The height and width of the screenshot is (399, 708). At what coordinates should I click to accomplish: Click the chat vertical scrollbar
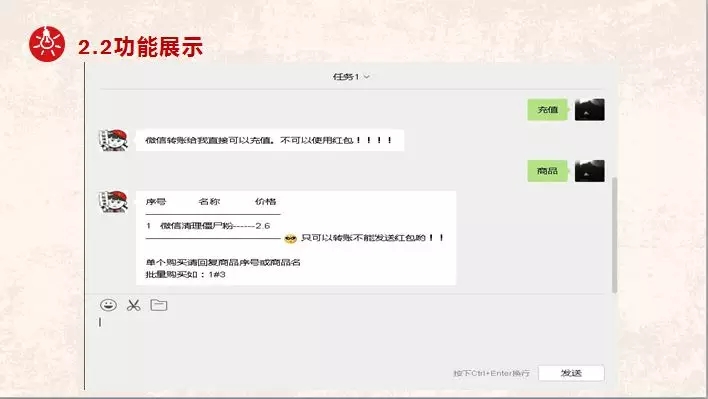[614, 235]
